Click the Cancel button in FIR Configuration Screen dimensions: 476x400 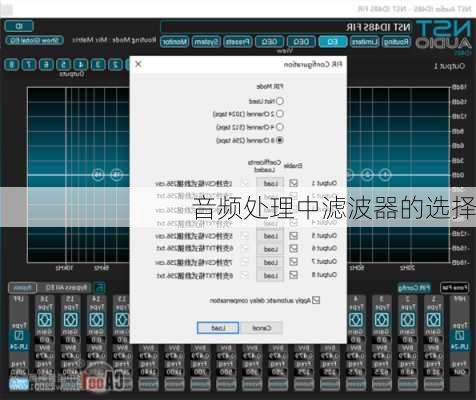tap(261, 328)
